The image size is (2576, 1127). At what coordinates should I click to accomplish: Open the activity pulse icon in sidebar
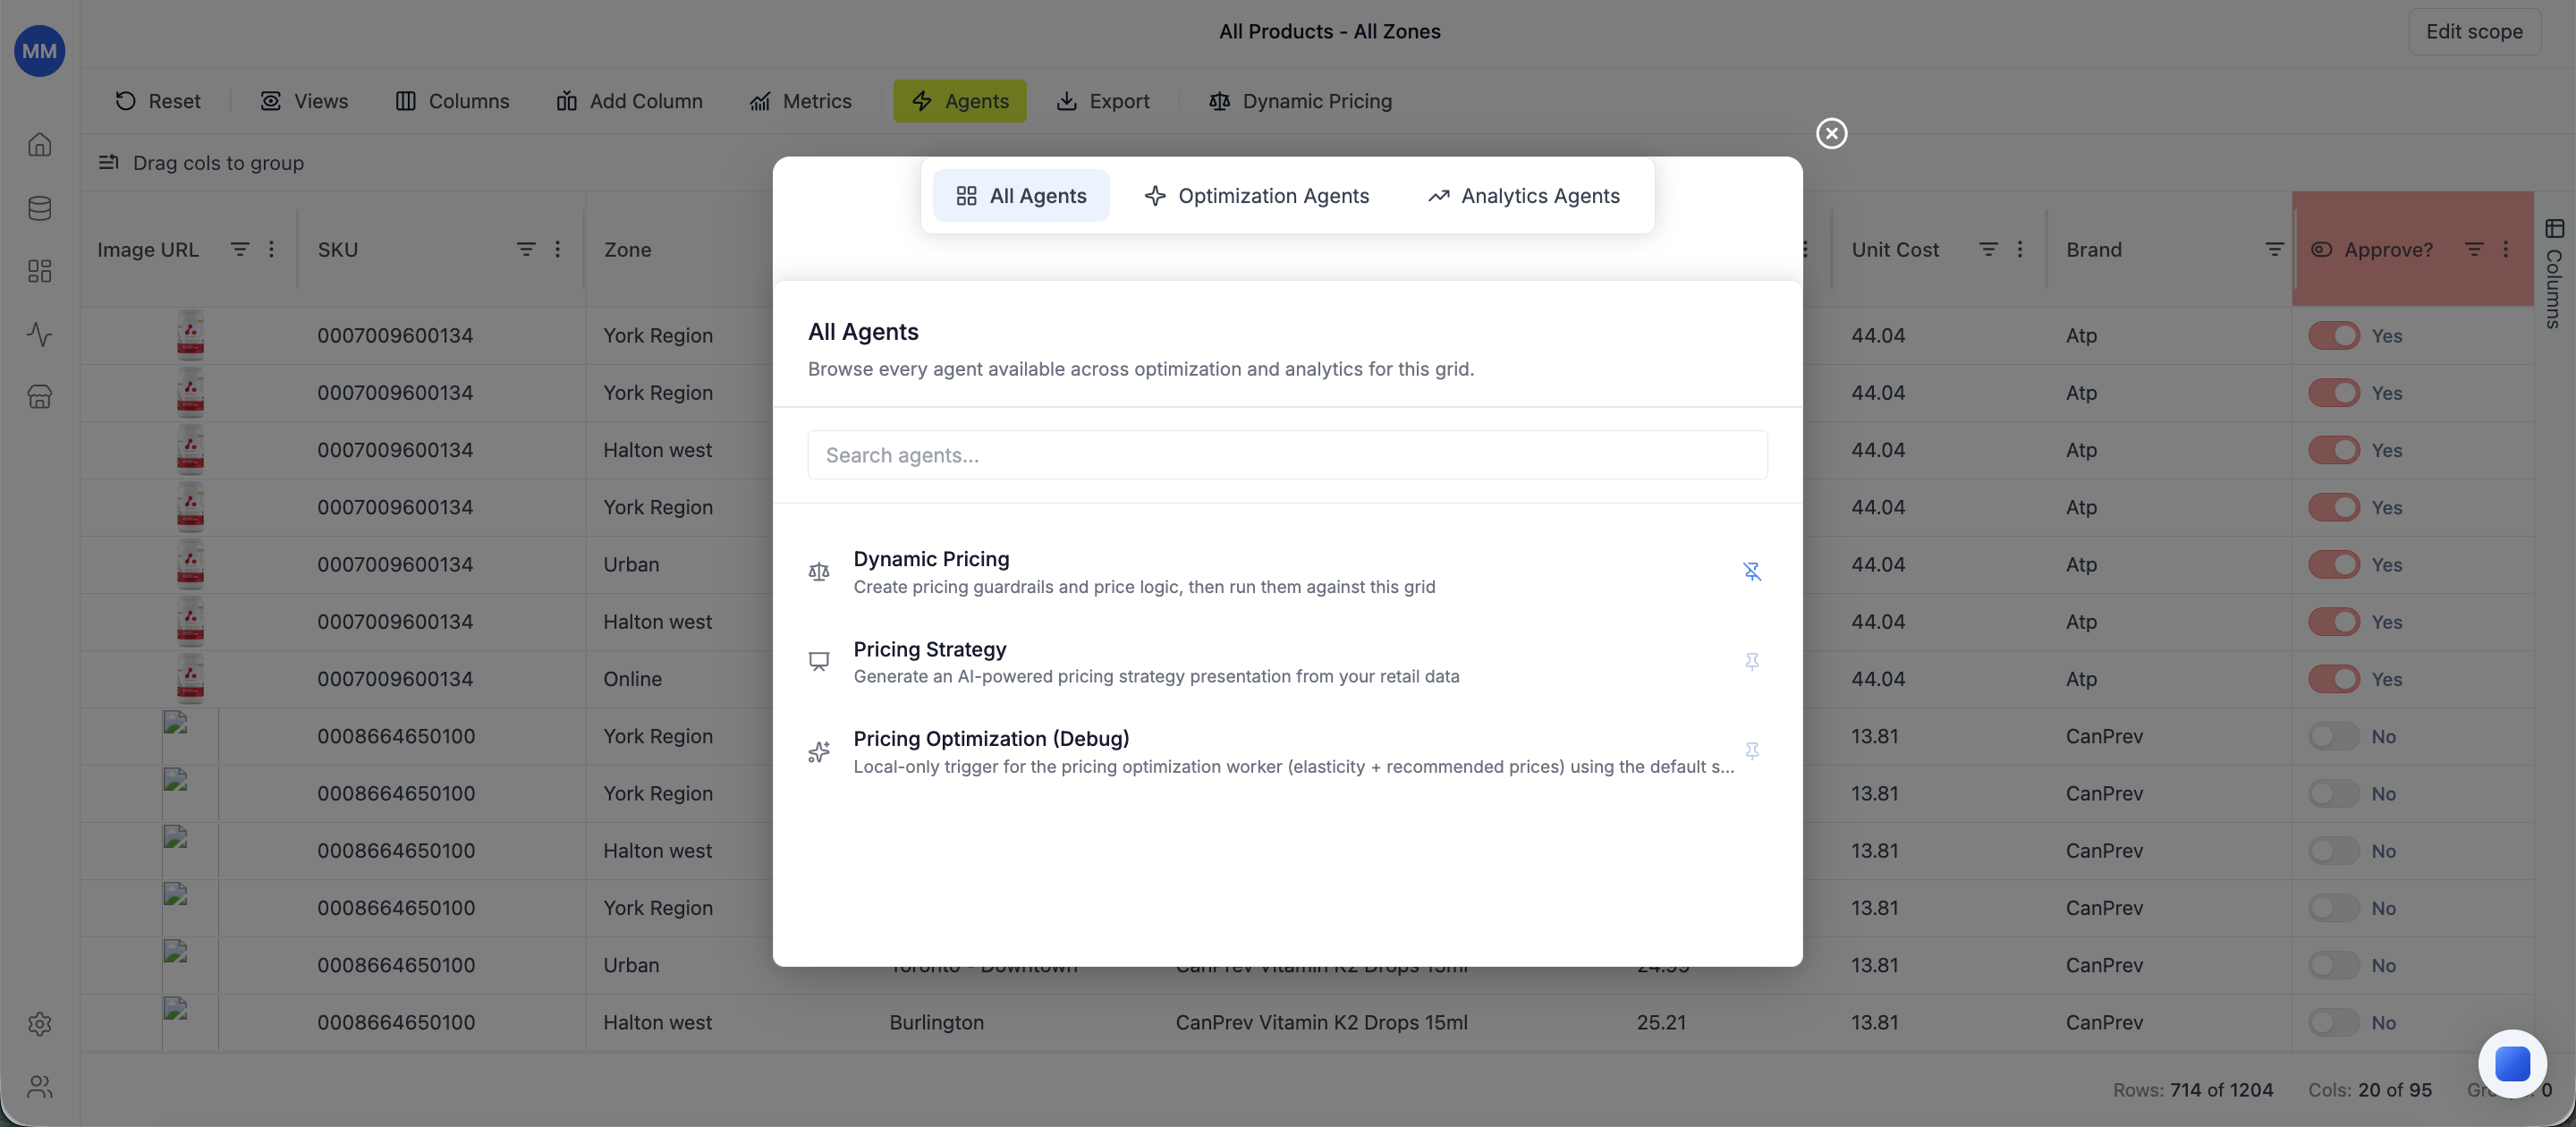[40, 334]
